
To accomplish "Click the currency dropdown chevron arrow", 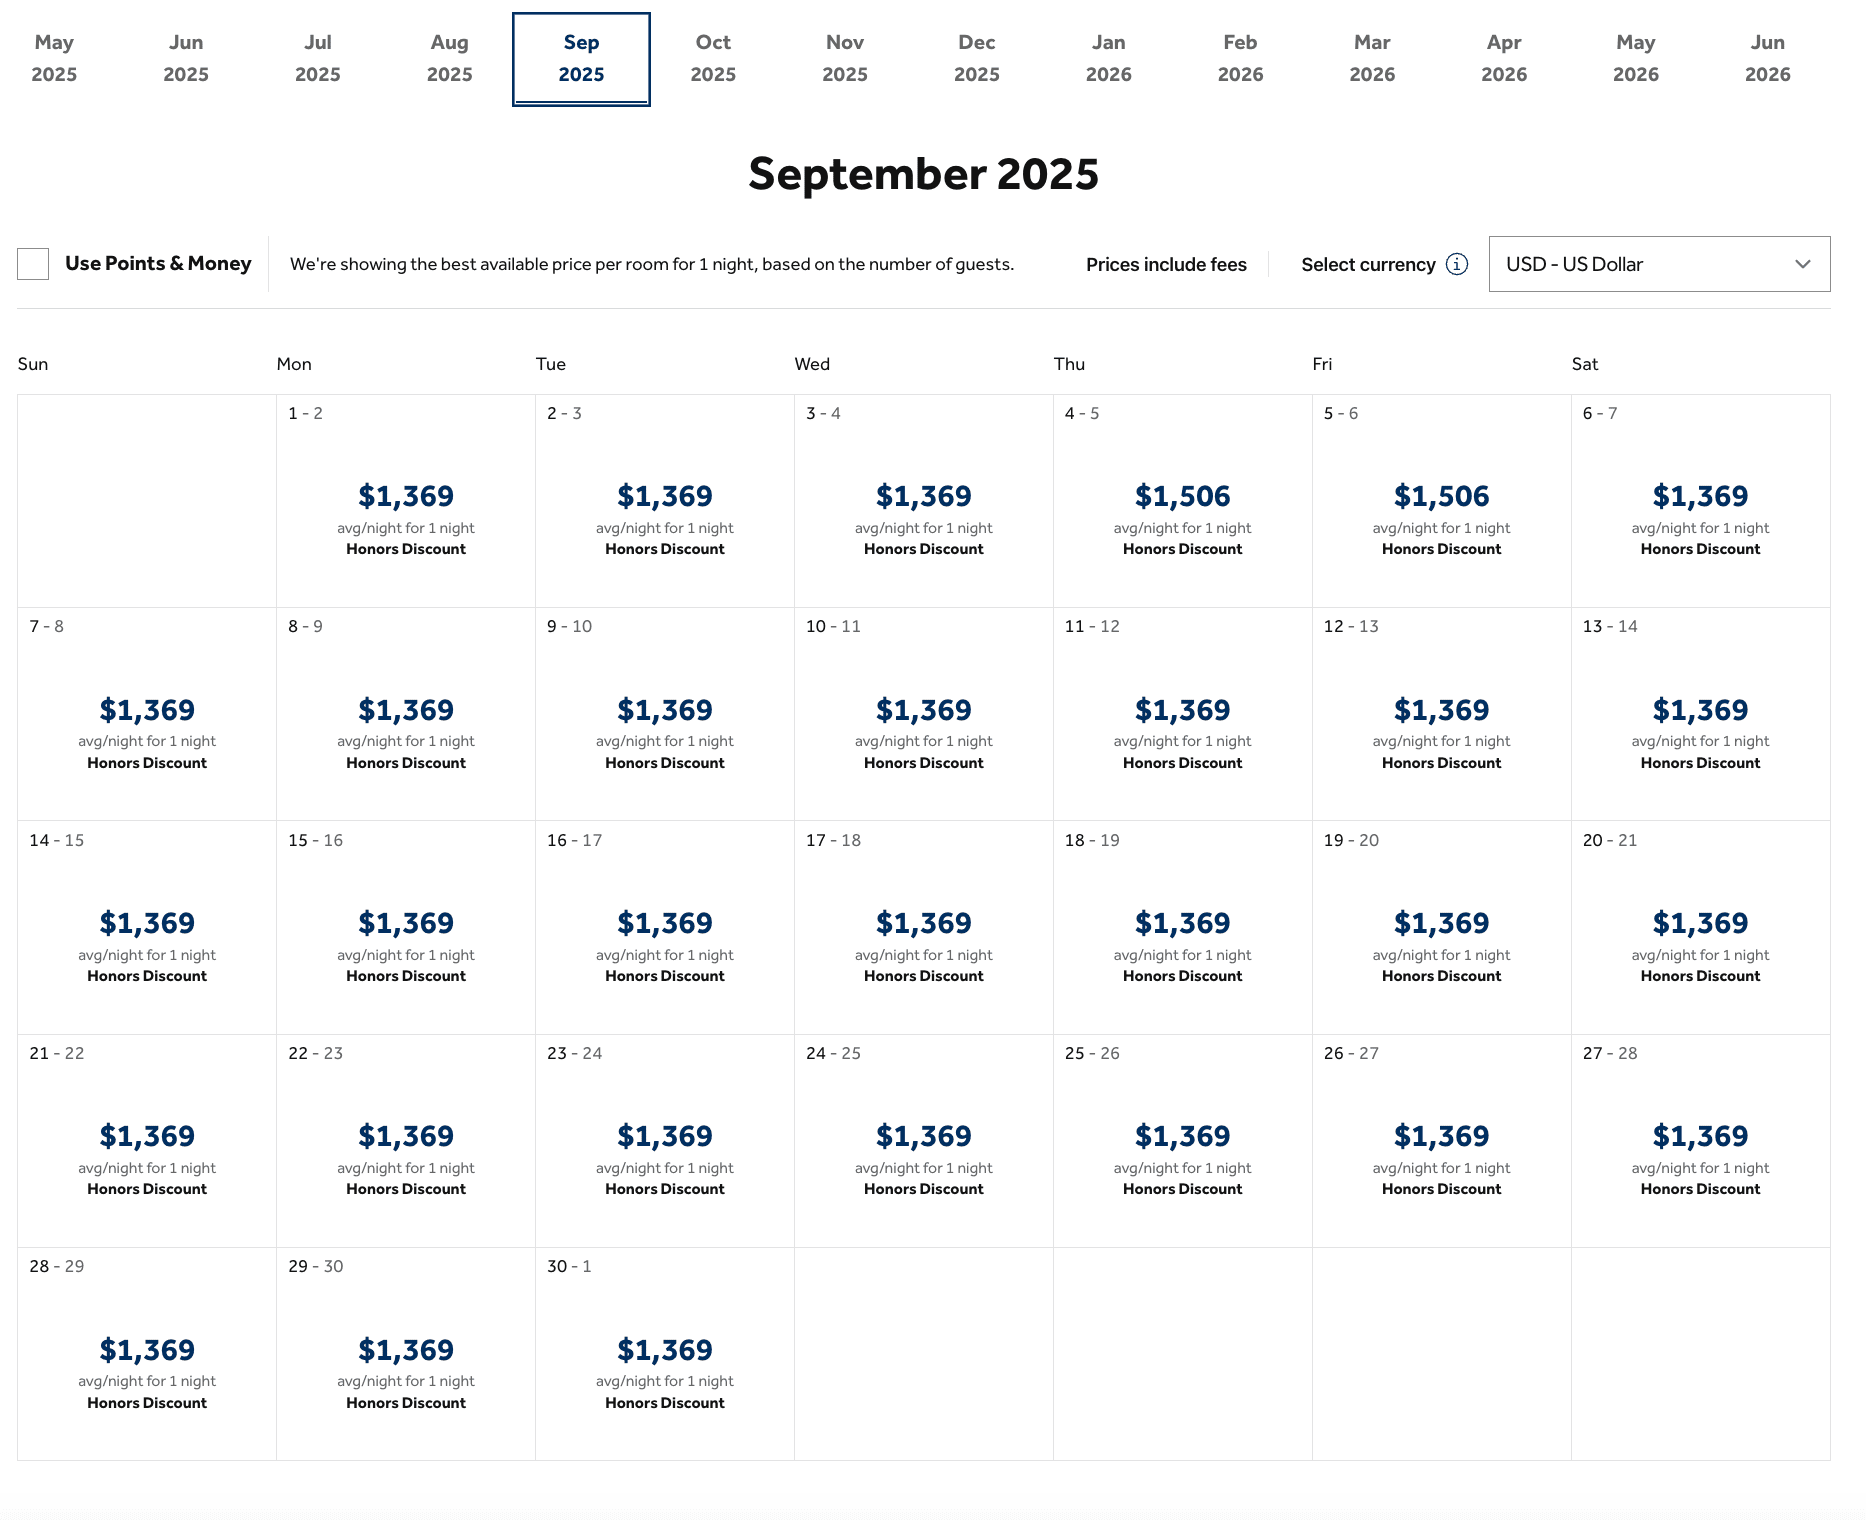I will coord(1802,264).
